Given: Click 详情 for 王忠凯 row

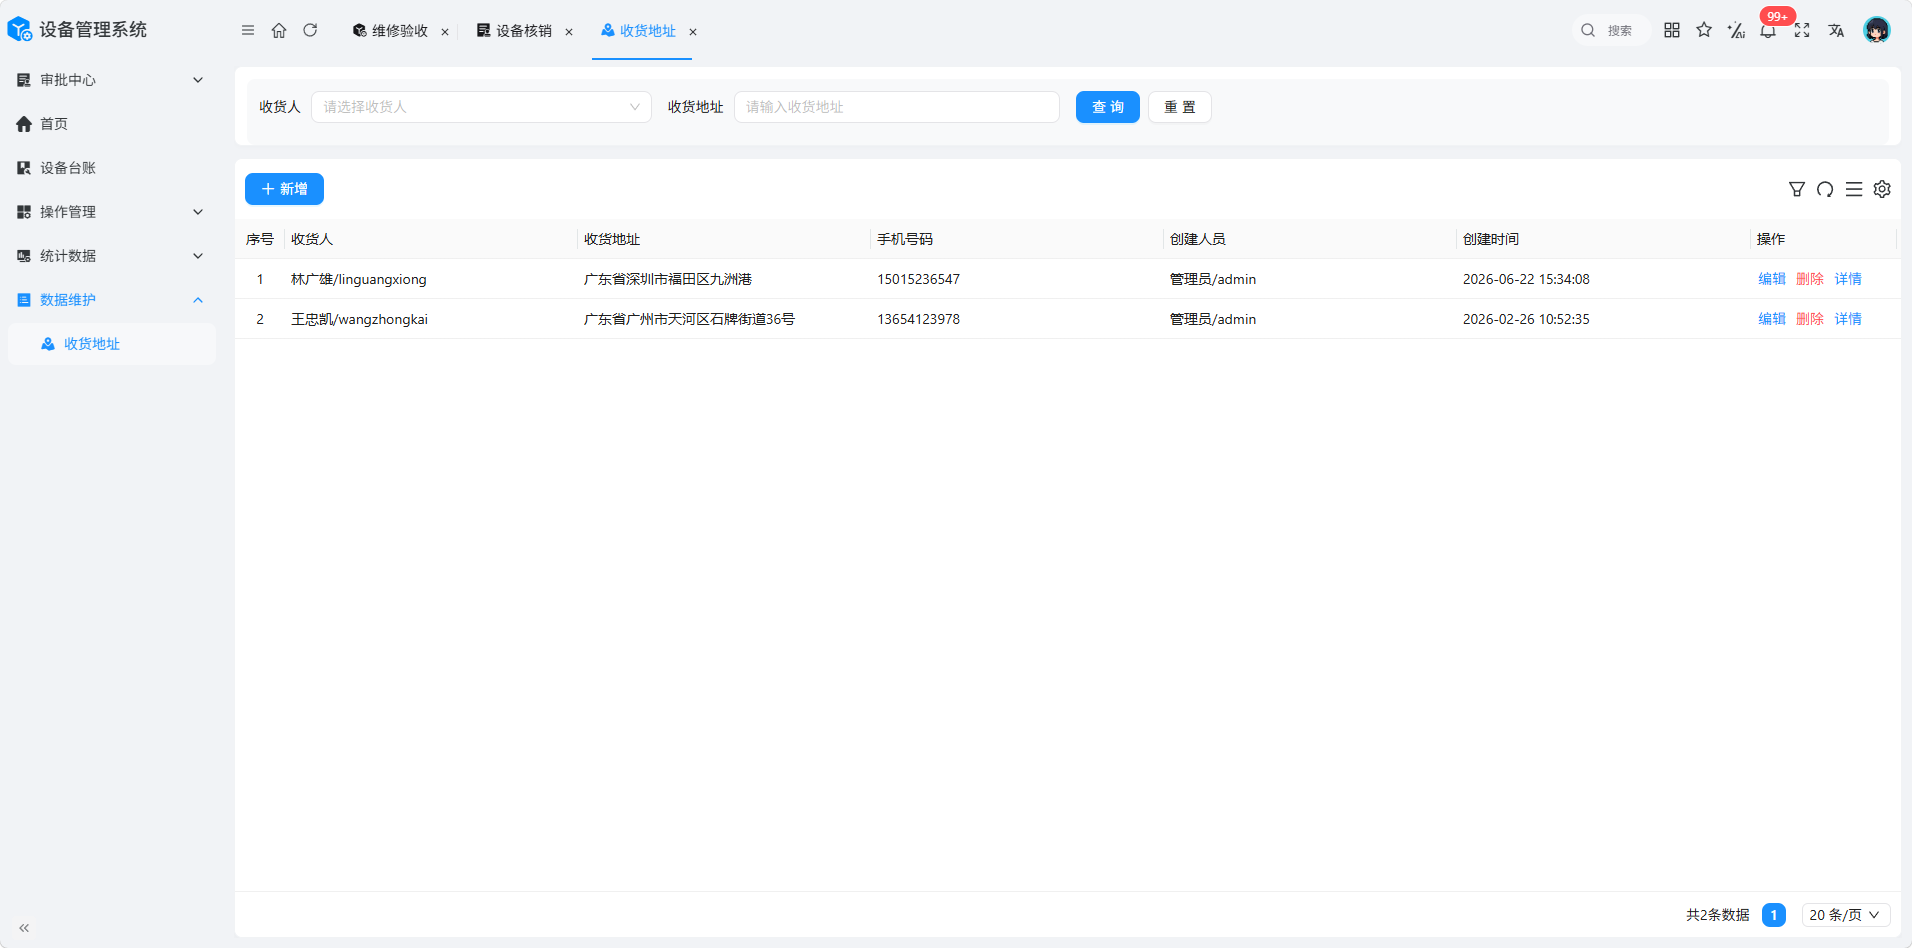Looking at the screenshot, I should coord(1848,319).
